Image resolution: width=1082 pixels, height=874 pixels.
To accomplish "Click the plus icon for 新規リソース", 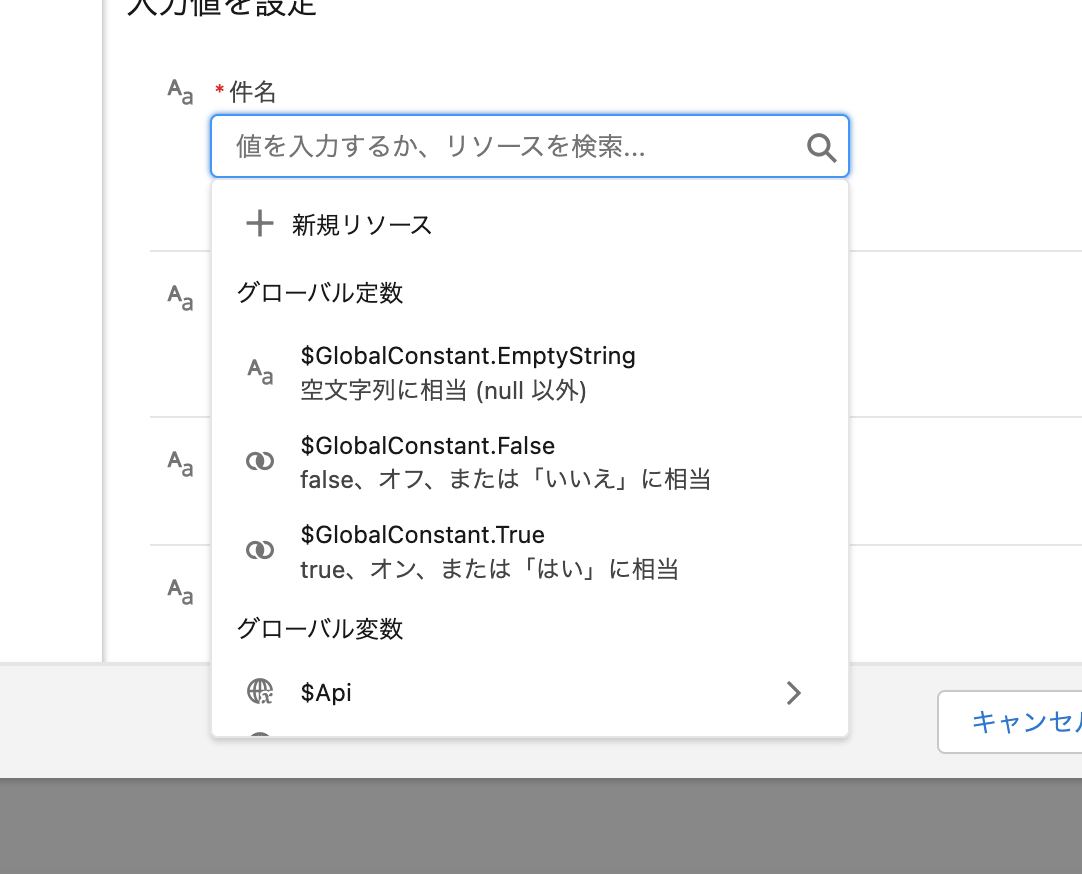I will [260, 223].
